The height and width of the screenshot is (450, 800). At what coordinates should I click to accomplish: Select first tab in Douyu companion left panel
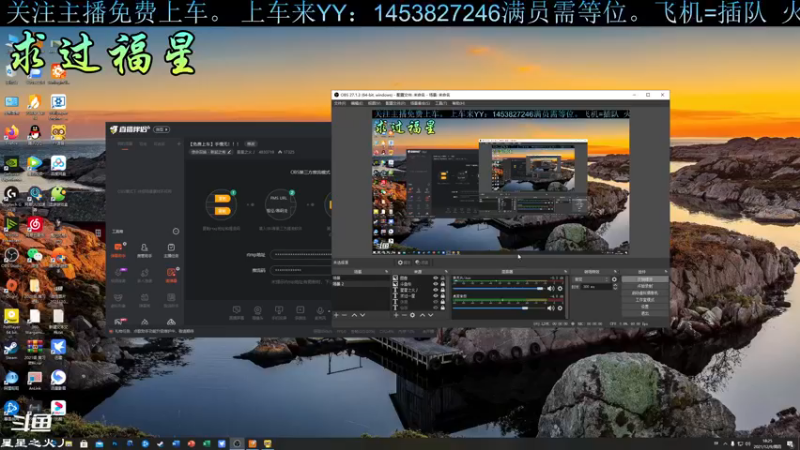[125, 144]
